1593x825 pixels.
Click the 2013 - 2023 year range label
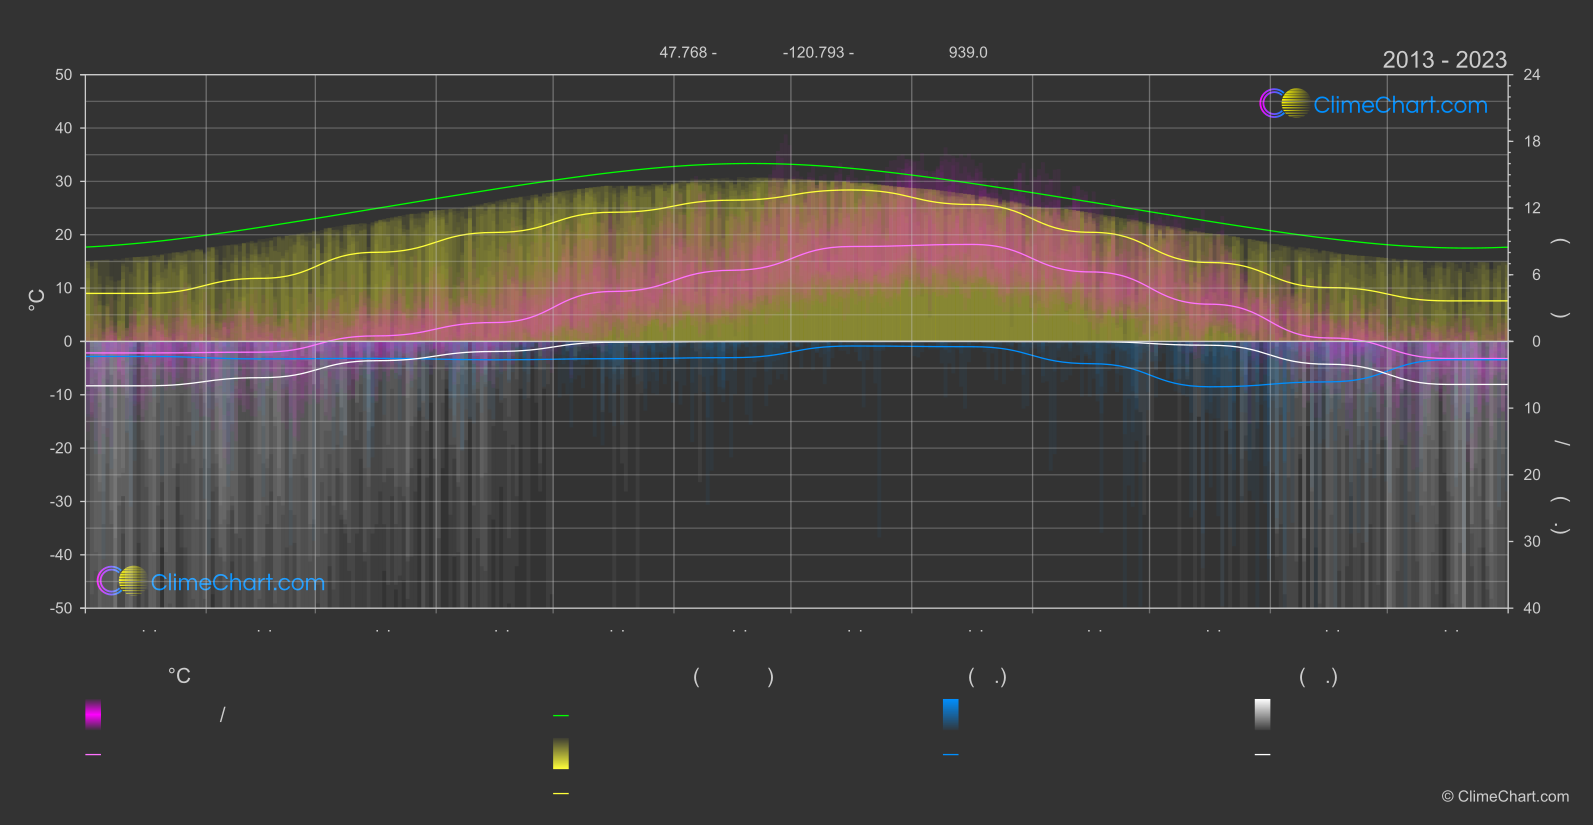click(x=1444, y=60)
